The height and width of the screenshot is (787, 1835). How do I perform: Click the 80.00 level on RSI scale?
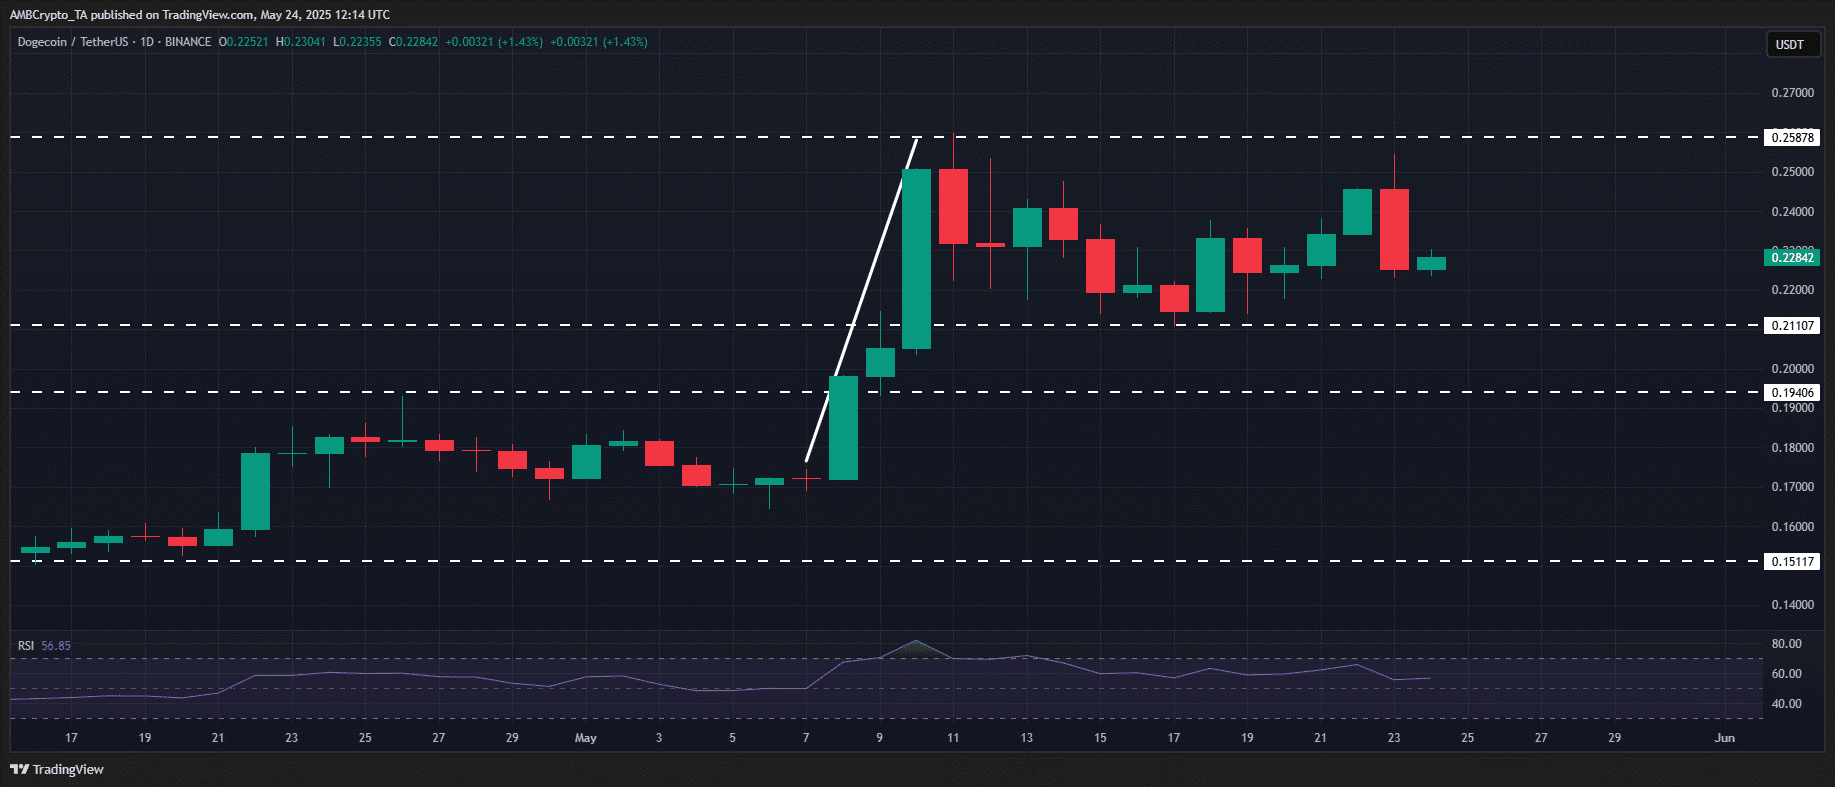(1786, 644)
